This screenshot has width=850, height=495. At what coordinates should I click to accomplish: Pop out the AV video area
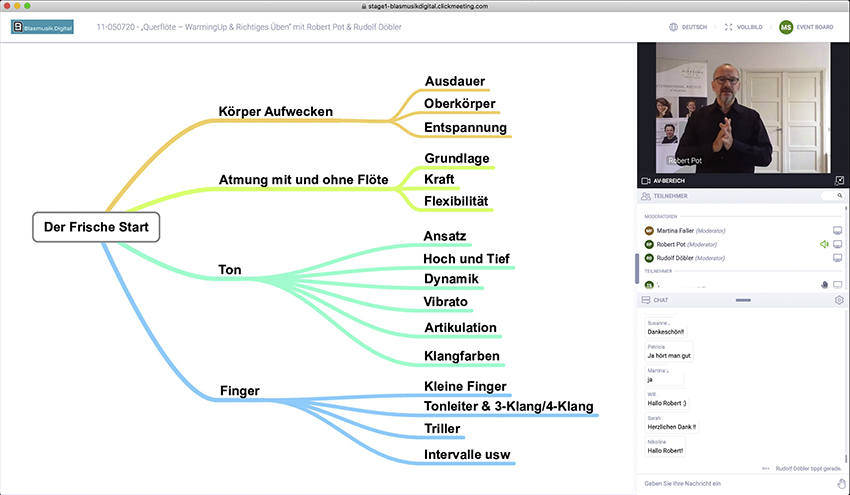coord(838,181)
